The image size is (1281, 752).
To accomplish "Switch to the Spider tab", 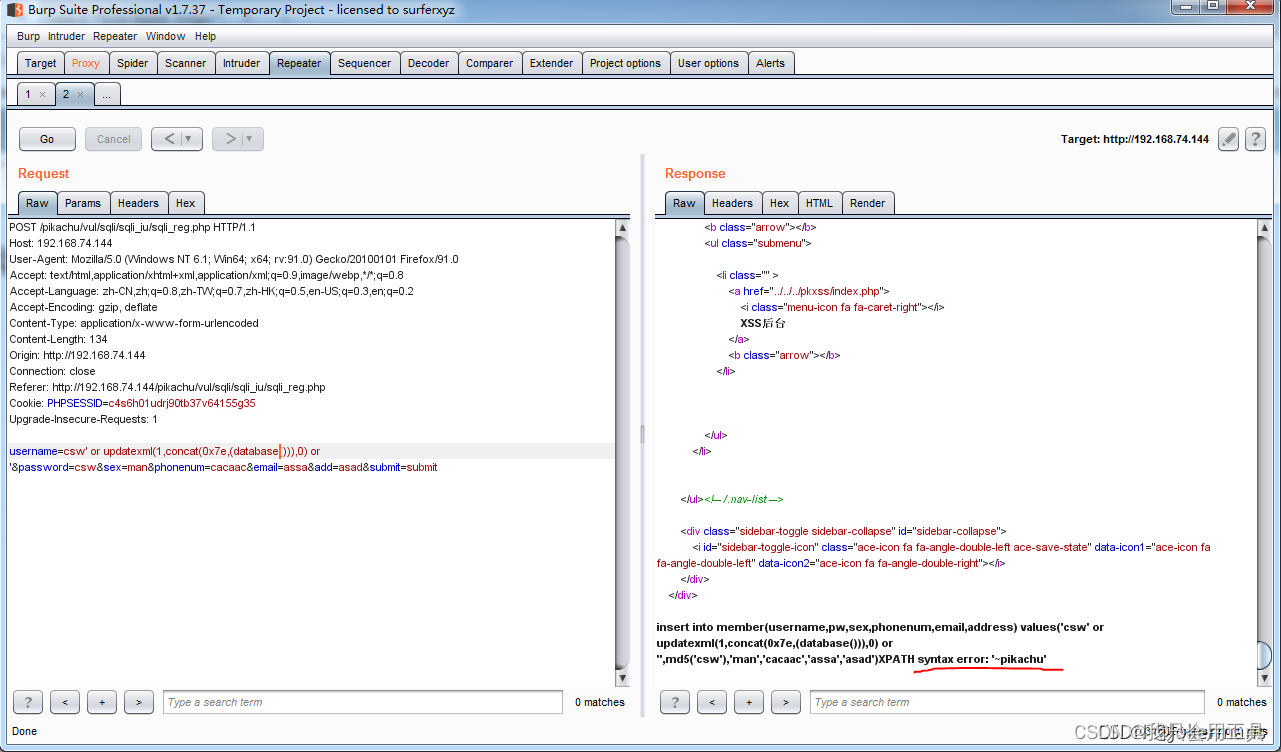I will coord(133,63).
